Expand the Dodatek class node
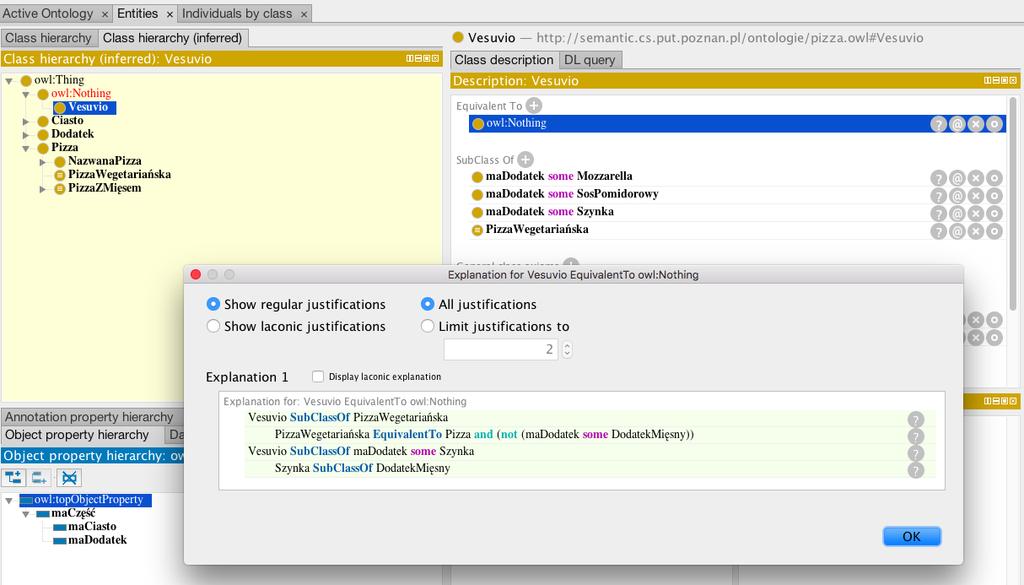The width and height of the screenshot is (1024, 585). click(x=26, y=135)
